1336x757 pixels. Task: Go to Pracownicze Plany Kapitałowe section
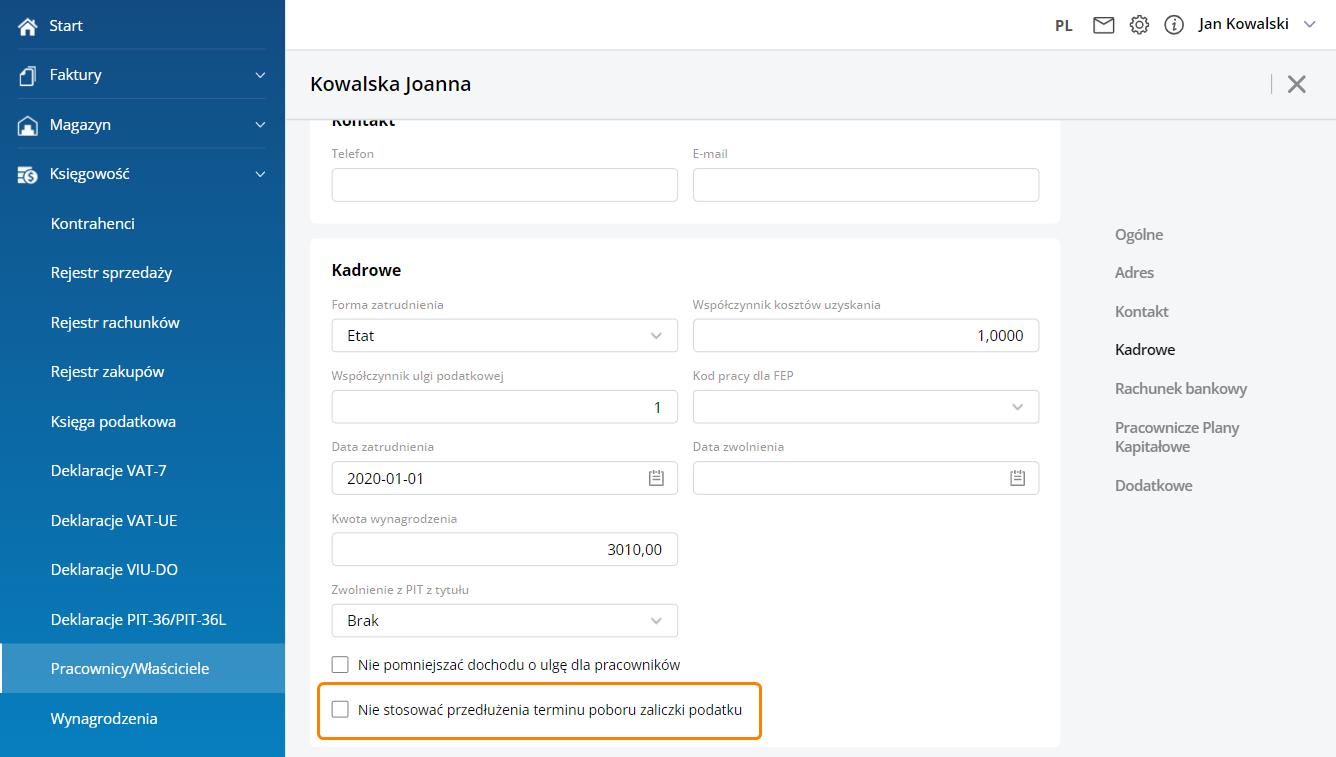[1176, 437]
